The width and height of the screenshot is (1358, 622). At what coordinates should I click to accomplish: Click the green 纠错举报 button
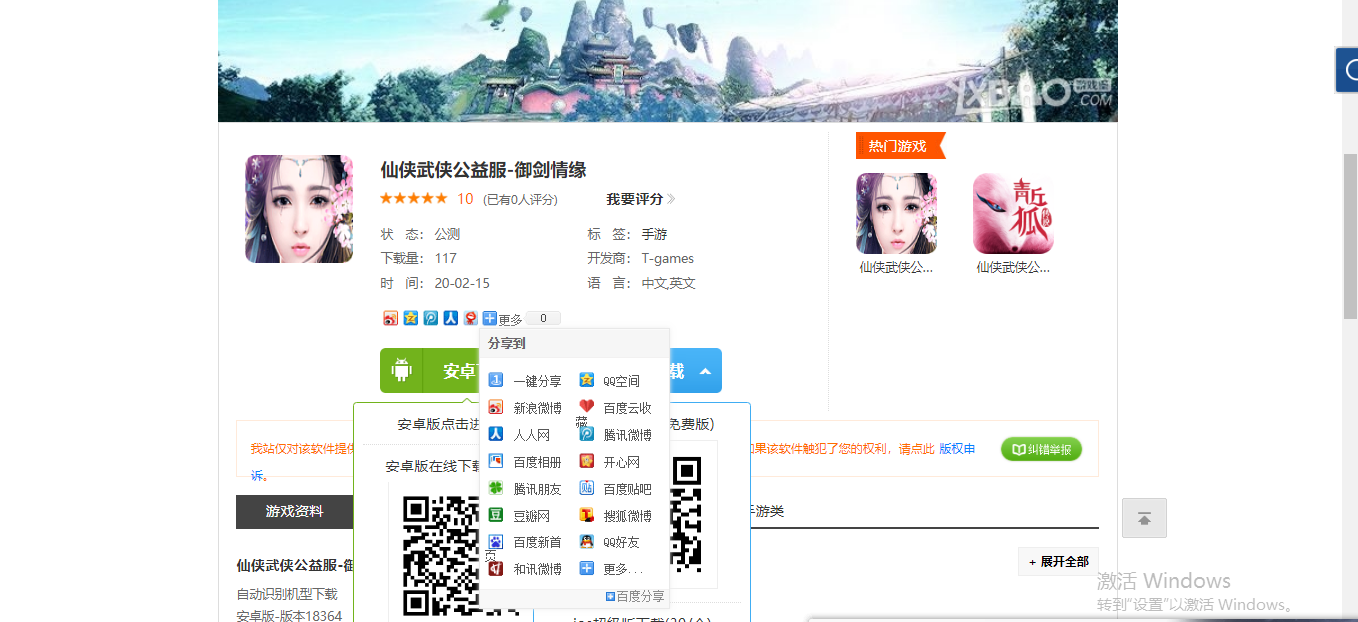pyautogui.click(x=1041, y=450)
